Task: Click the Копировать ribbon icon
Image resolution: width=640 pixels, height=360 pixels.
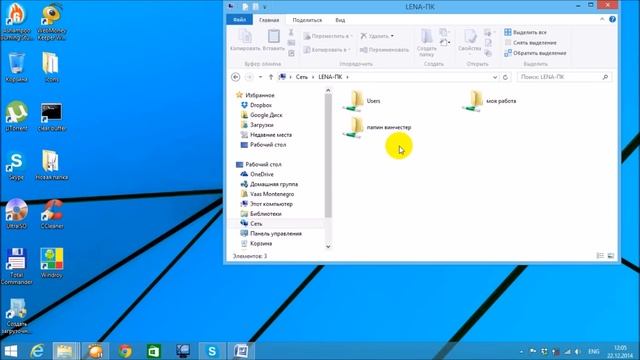Action: click(x=245, y=41)
